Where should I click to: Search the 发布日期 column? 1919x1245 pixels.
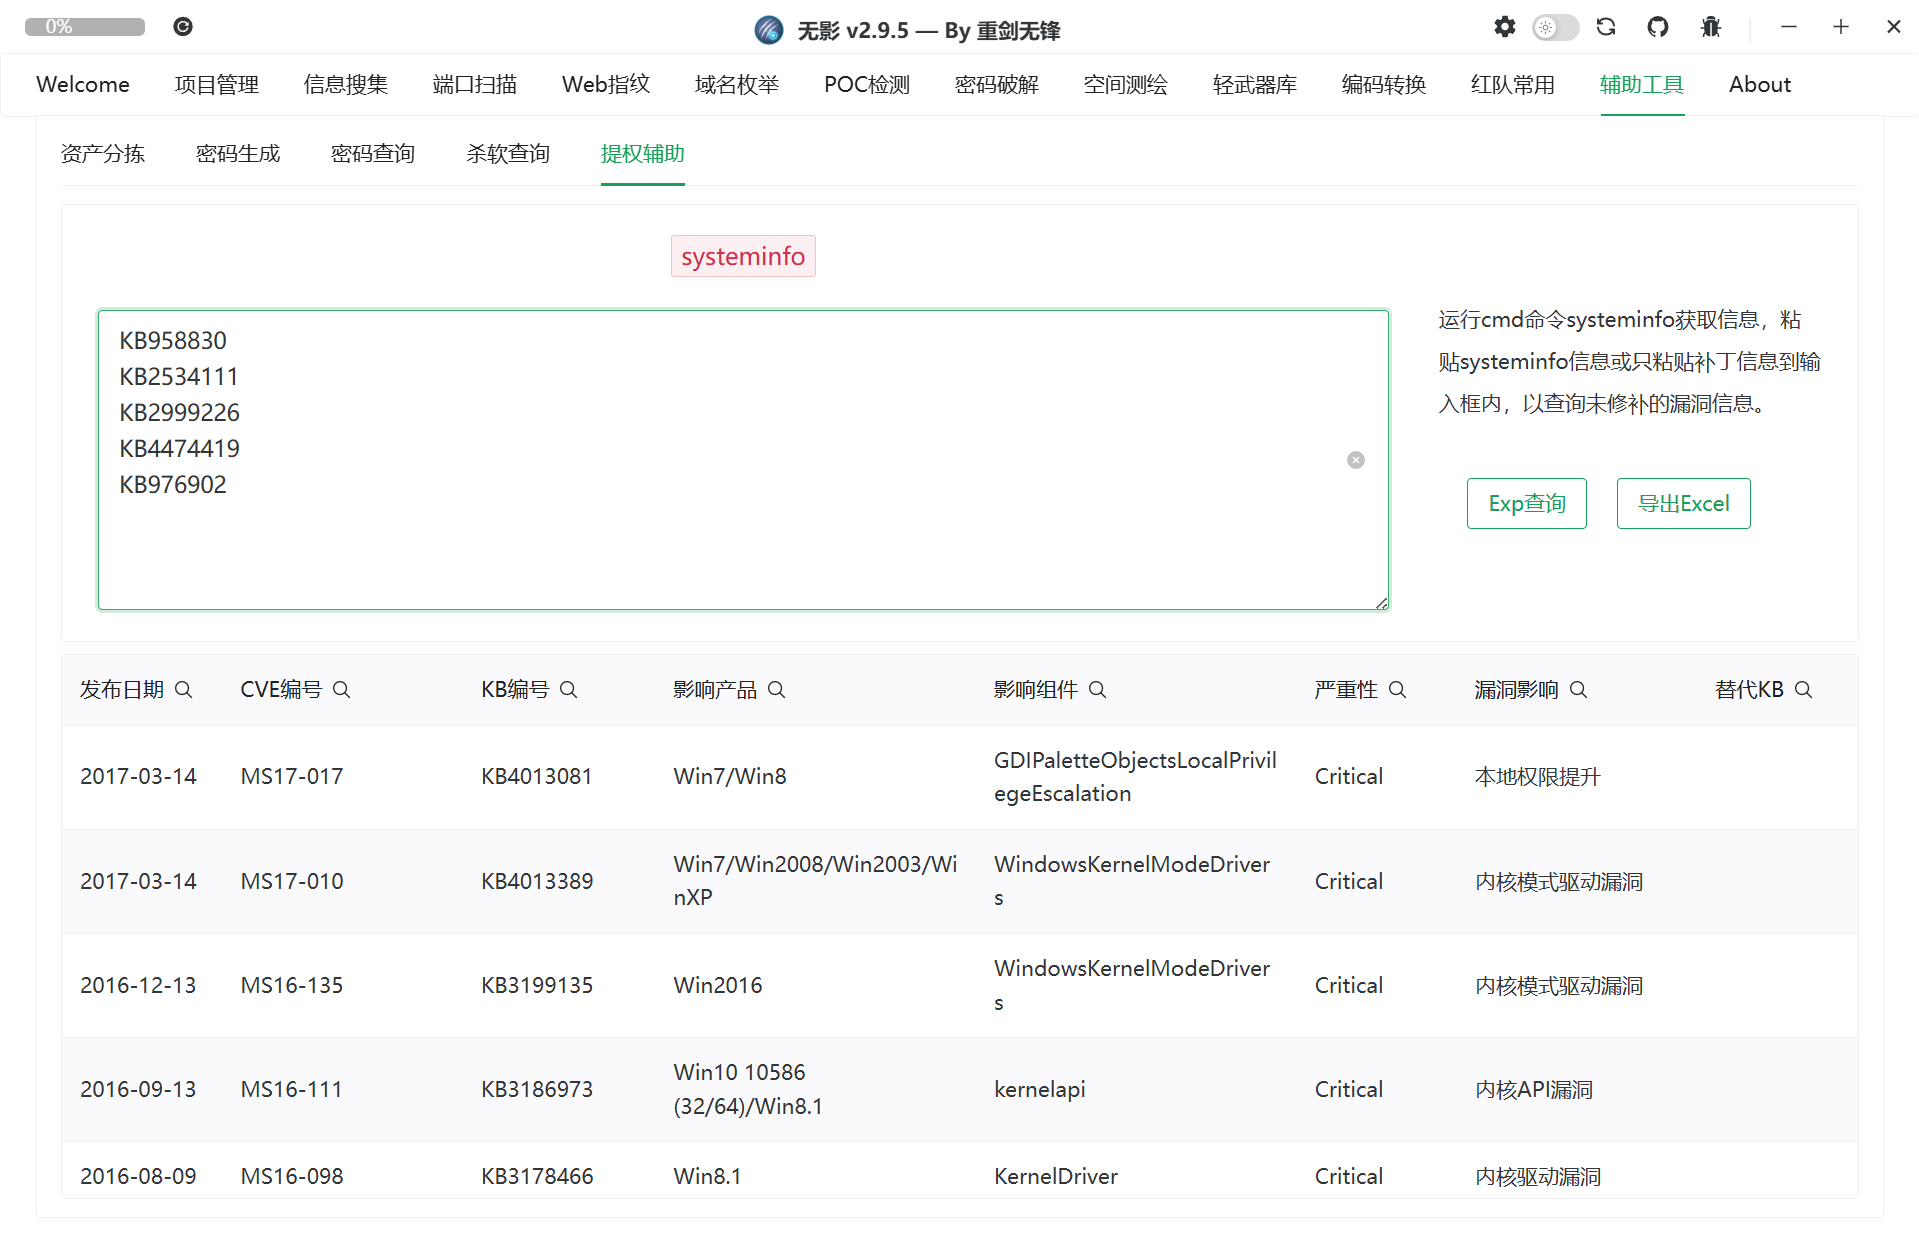pos(184,690)
